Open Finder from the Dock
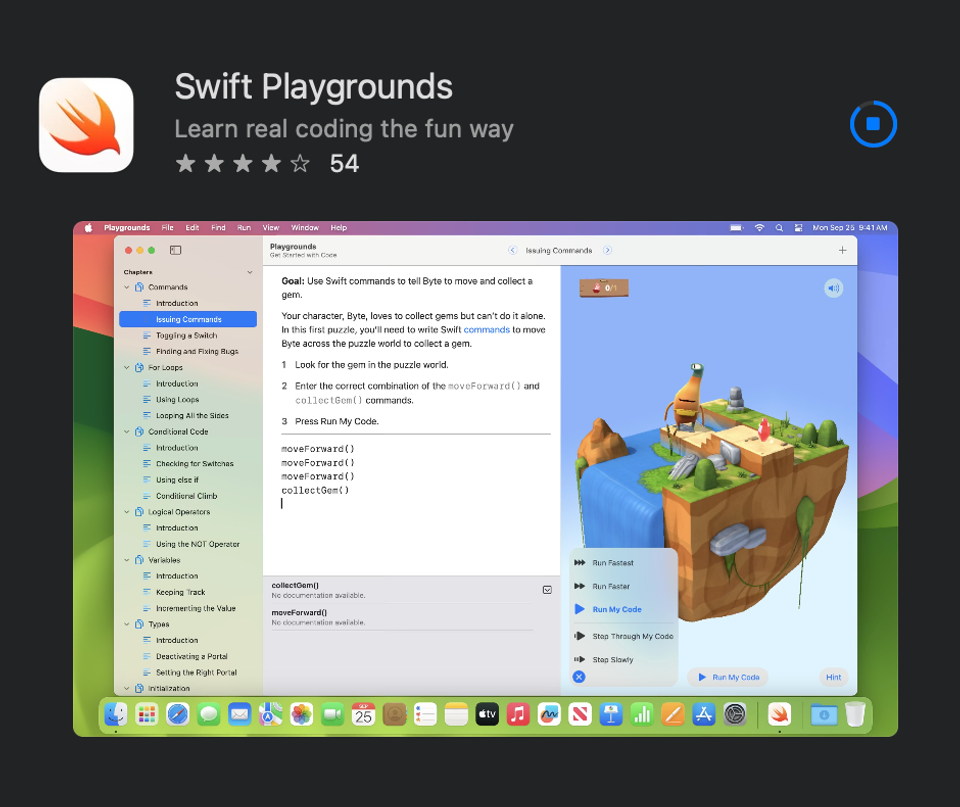This screenshot has width=960, height=807. [x=116, y=714]
